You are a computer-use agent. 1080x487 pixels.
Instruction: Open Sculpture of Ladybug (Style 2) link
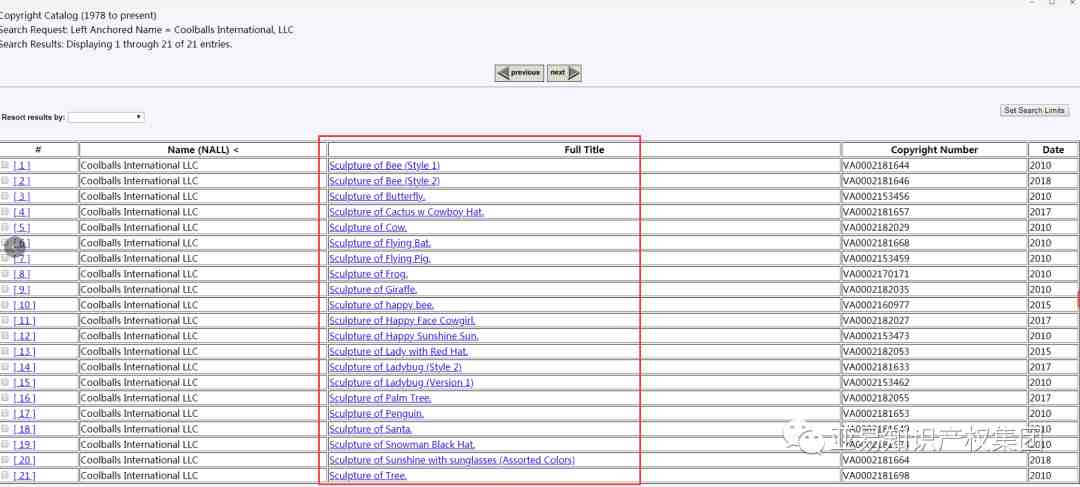click(395, 367)
